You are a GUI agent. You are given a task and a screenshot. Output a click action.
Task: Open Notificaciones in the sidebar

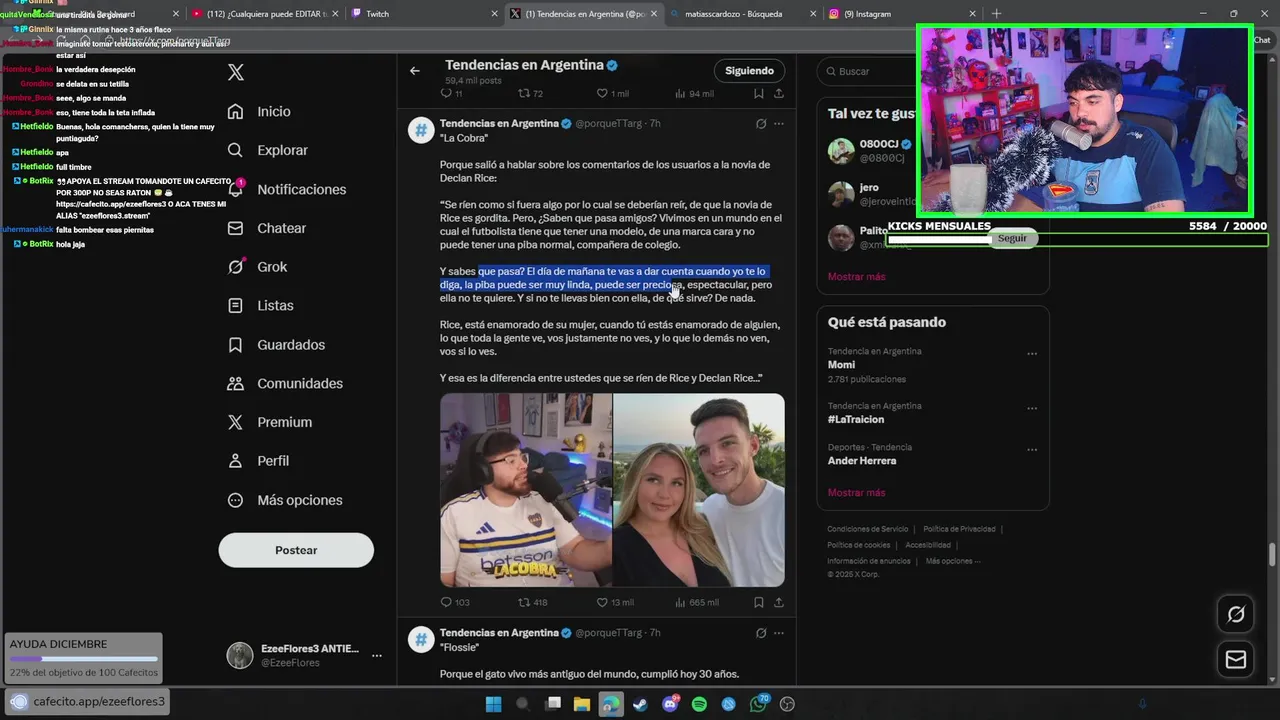286,189
